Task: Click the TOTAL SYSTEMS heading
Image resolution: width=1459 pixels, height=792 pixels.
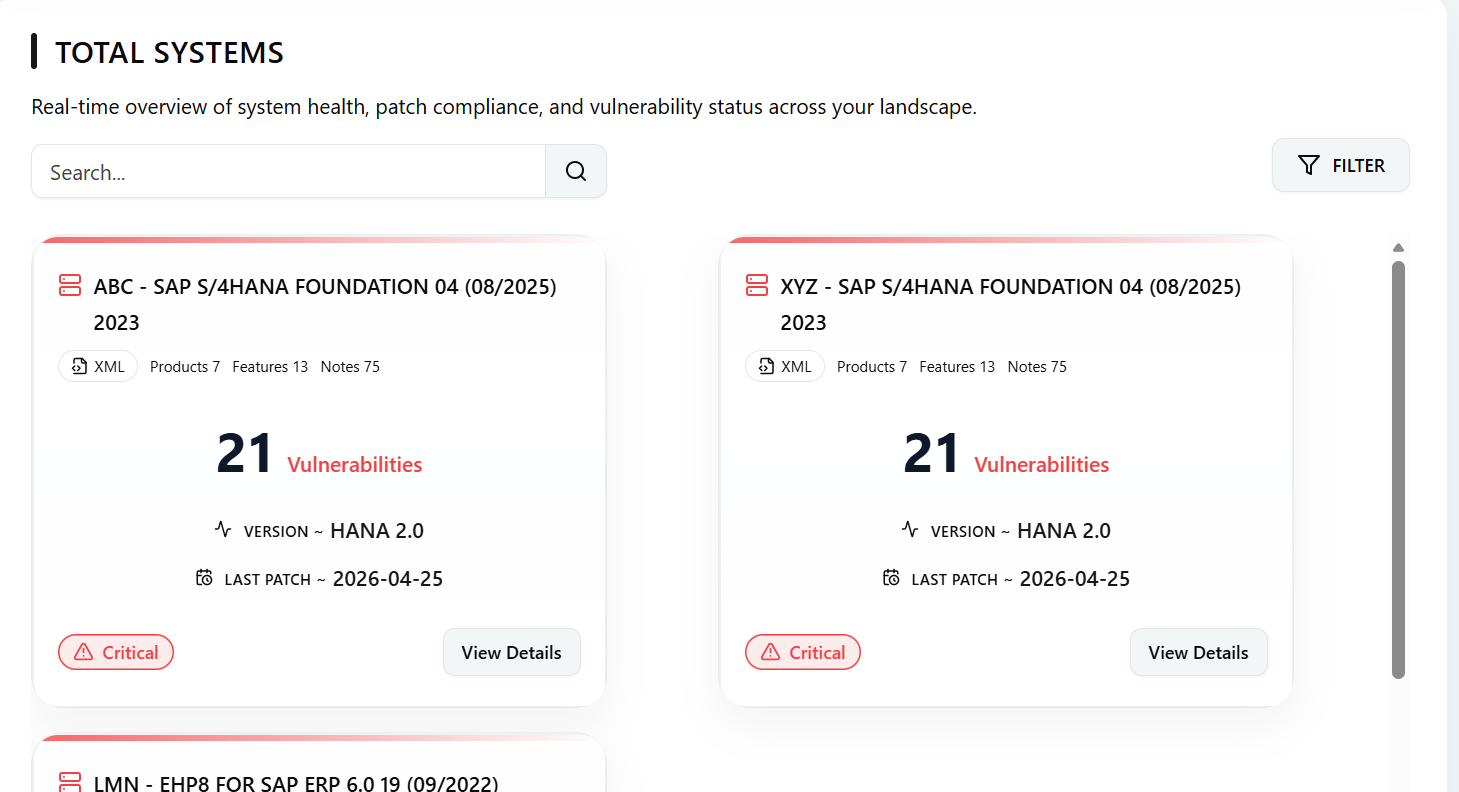Action: coord(169,52)
